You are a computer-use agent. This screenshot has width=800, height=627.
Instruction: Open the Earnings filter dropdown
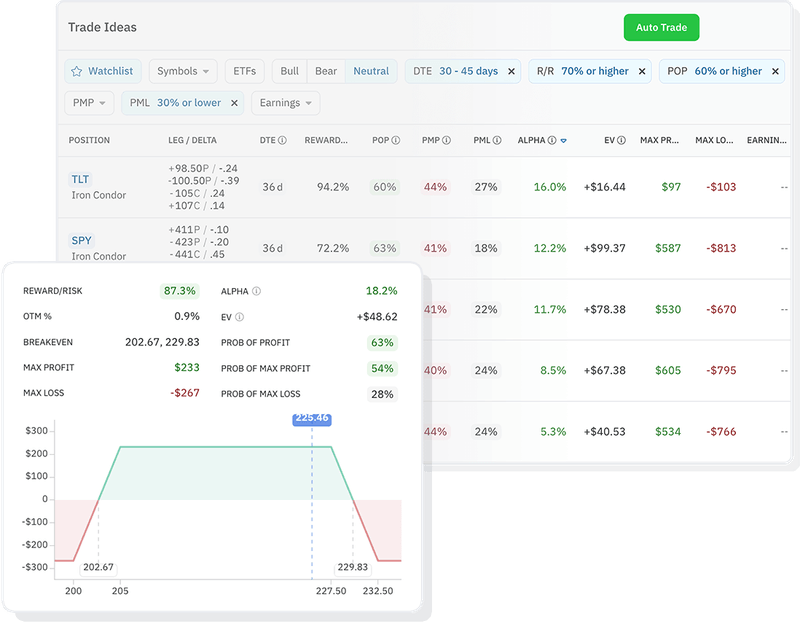pos(287,103)
